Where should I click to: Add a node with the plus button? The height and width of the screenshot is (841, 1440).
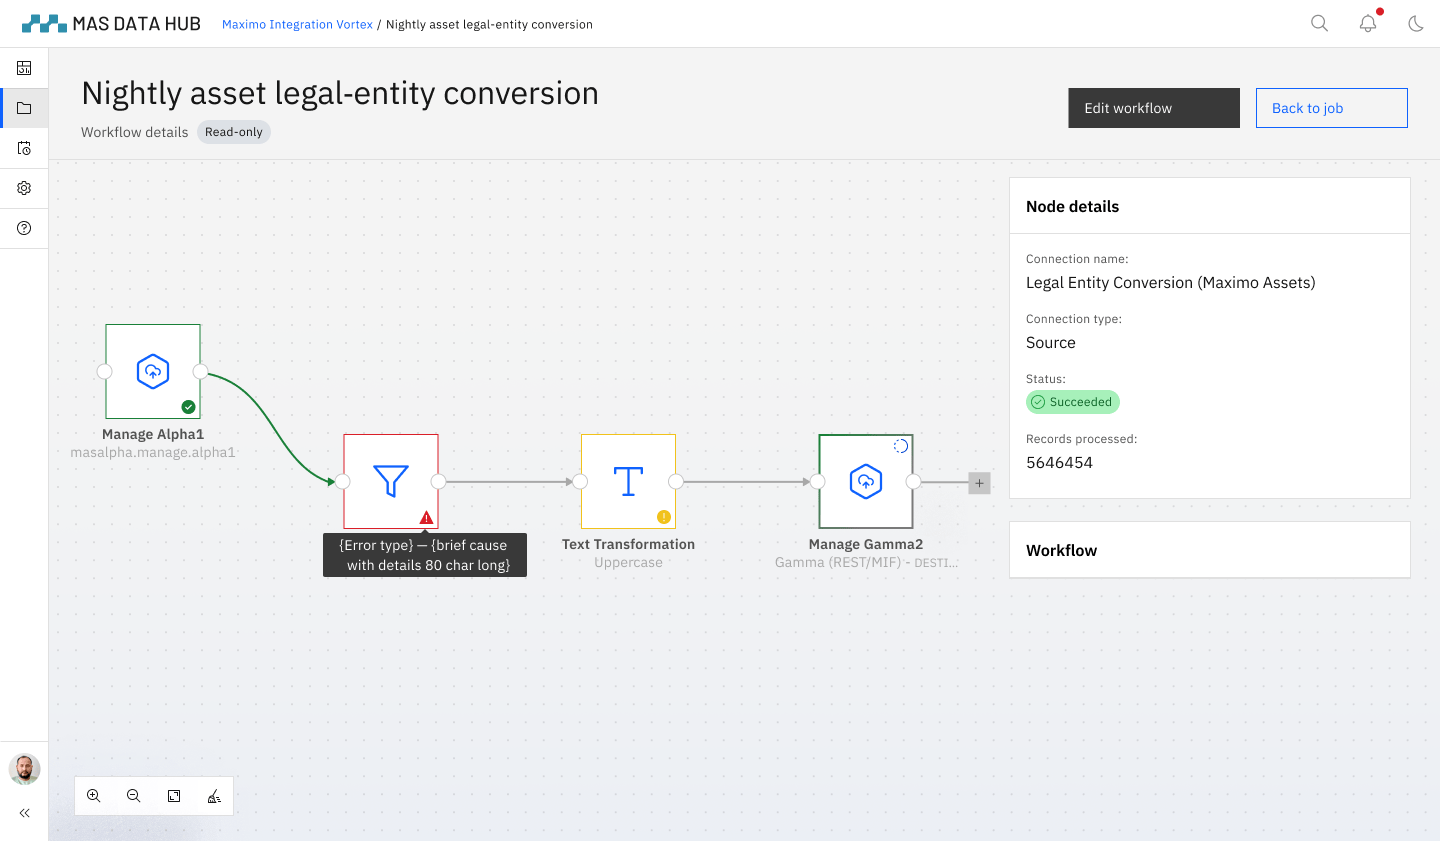pos(979,483)
